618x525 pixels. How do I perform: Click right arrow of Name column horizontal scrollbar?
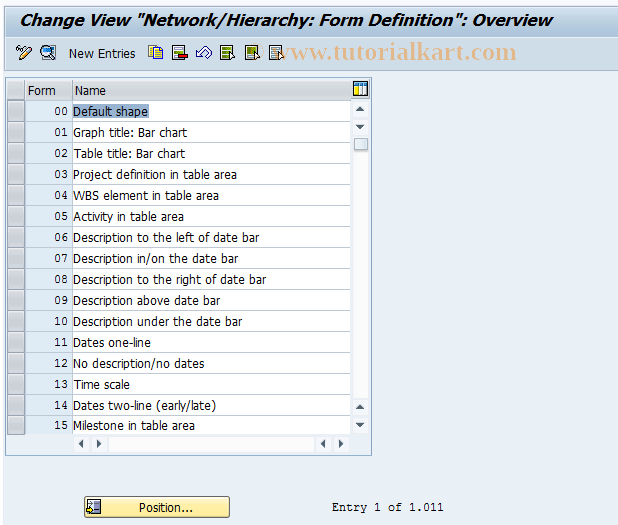[x=341, y=444]
